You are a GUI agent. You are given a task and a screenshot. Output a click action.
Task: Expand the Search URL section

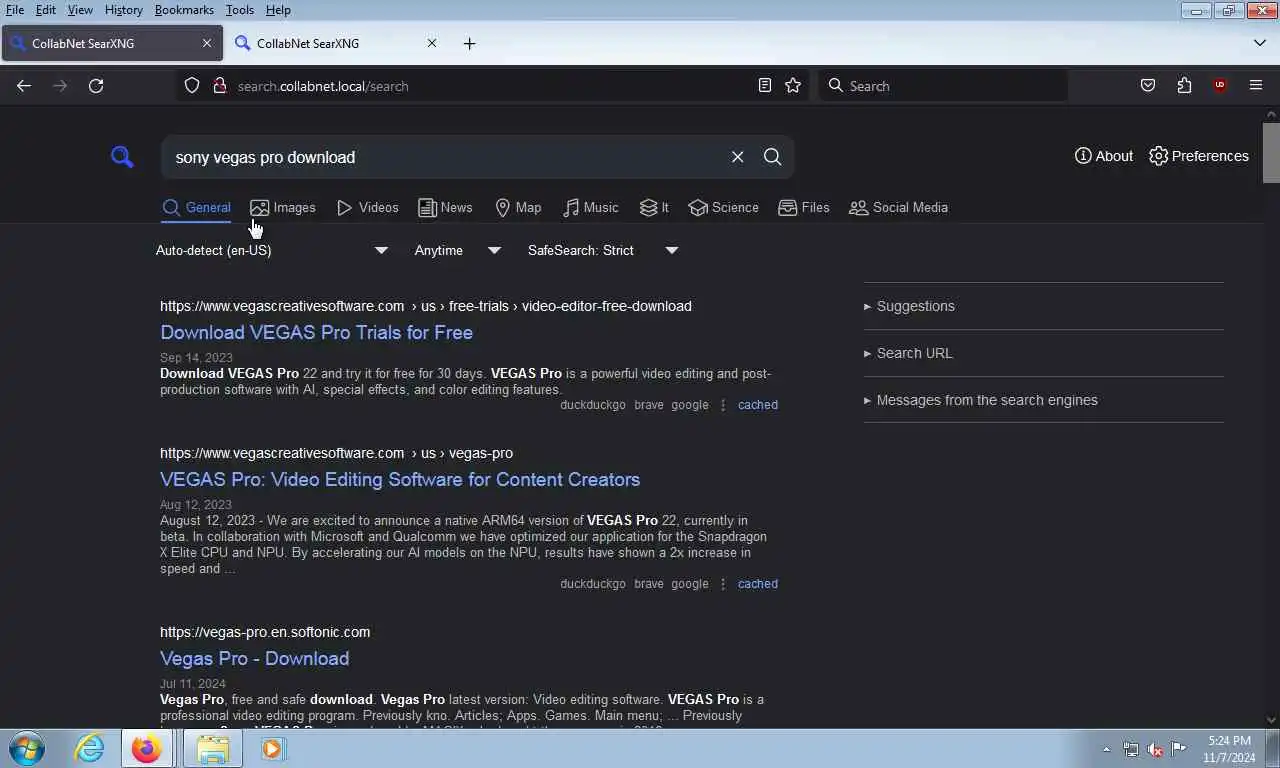click(908, 353)
